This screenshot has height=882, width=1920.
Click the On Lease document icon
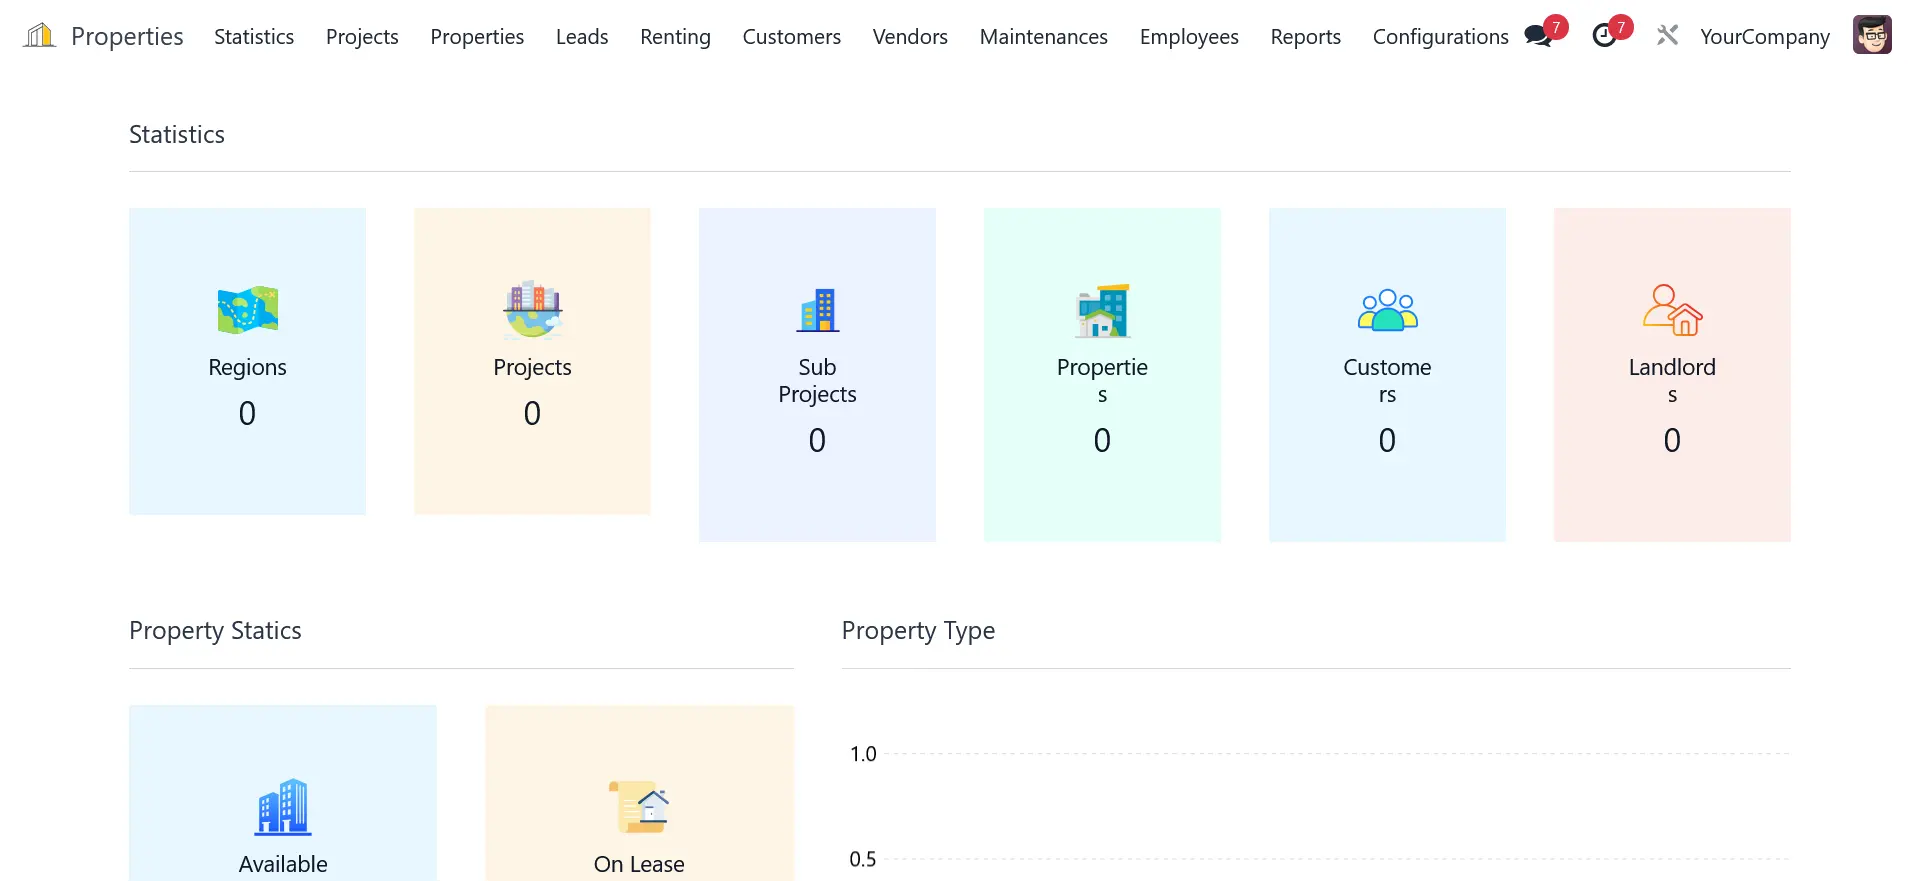[x=639, y=806]
